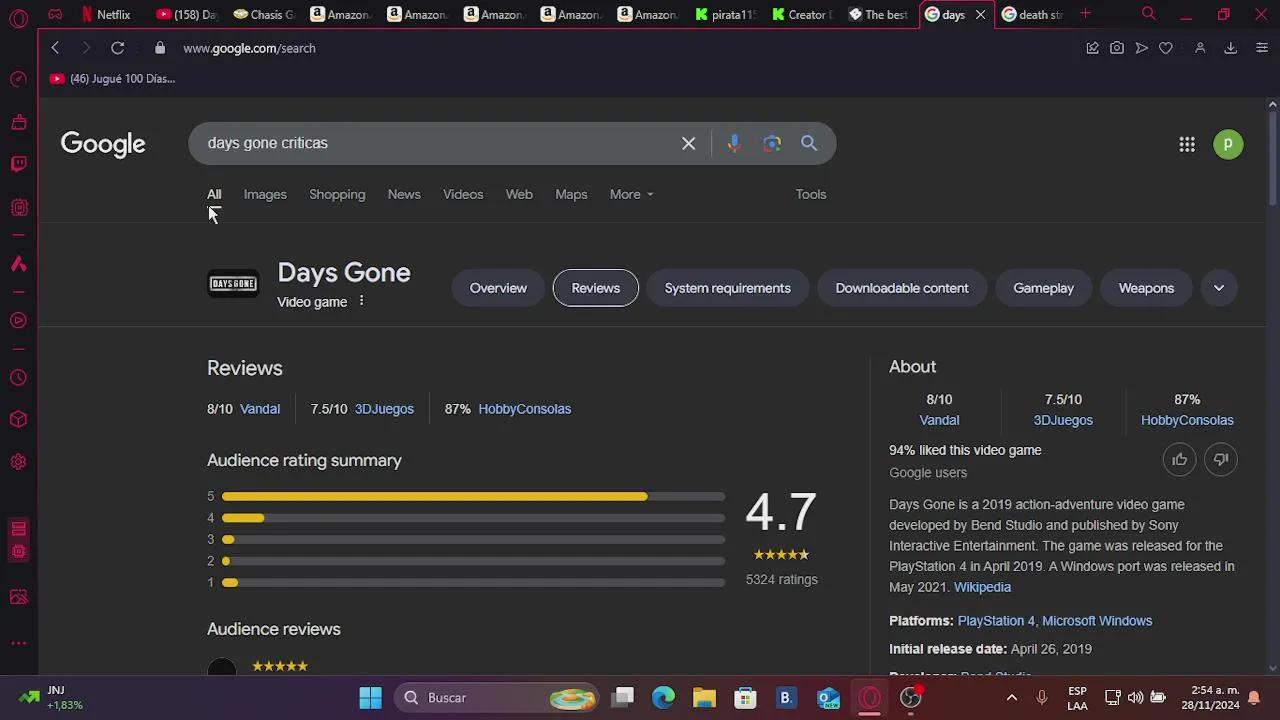Viewport: 1280px width, 720px height.
Task: Open Vandal review link under Reviews
Action: (x=260, y=409)
